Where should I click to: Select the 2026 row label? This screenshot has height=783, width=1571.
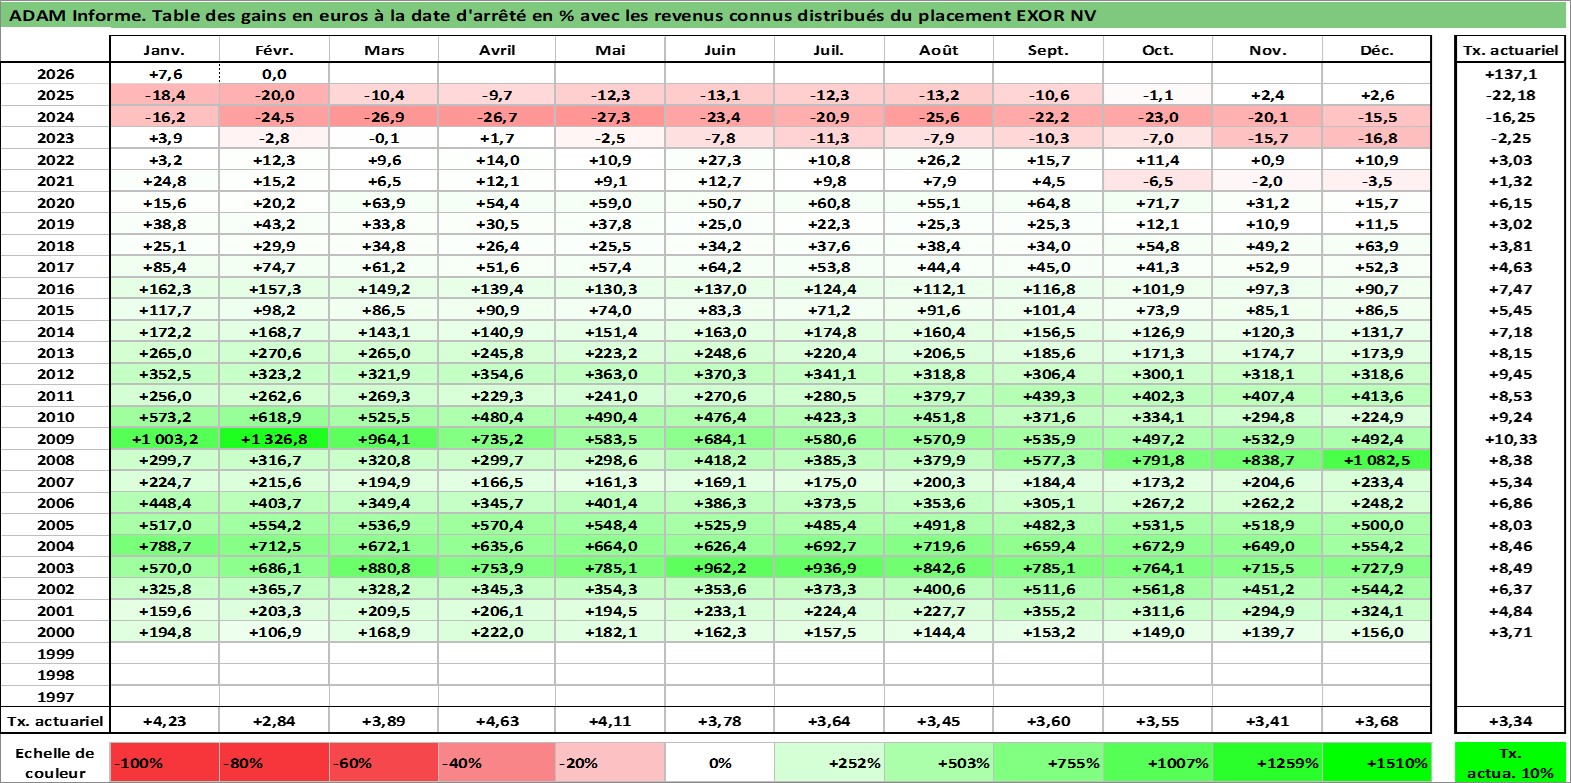point(55,74)
